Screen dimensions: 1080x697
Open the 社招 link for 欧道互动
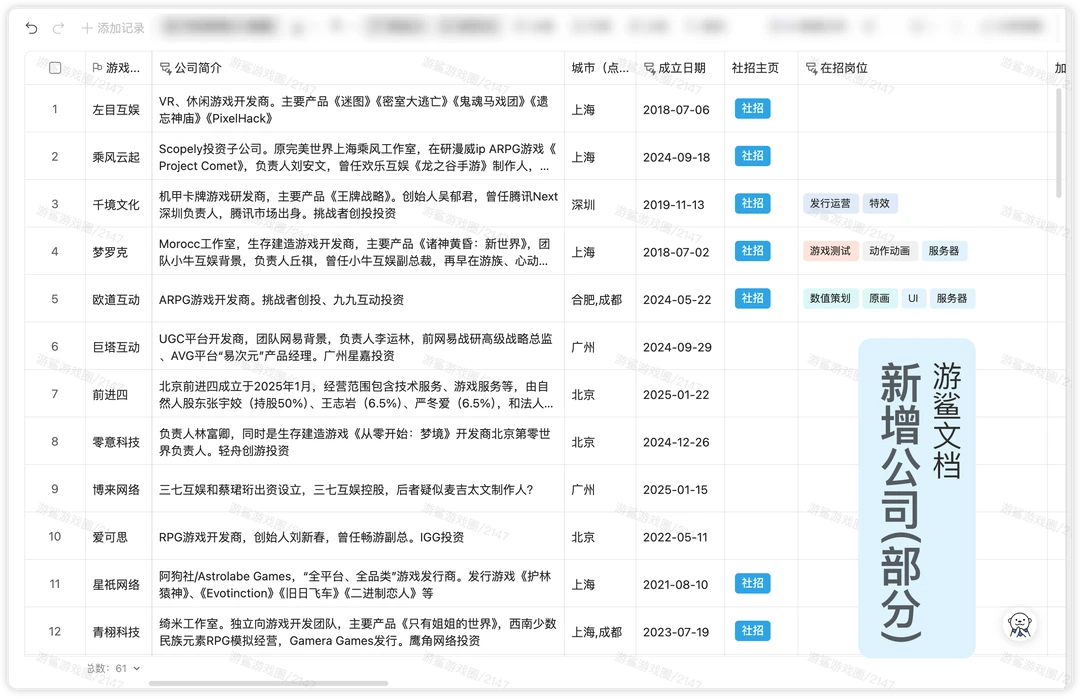click(x=752, y=299)
